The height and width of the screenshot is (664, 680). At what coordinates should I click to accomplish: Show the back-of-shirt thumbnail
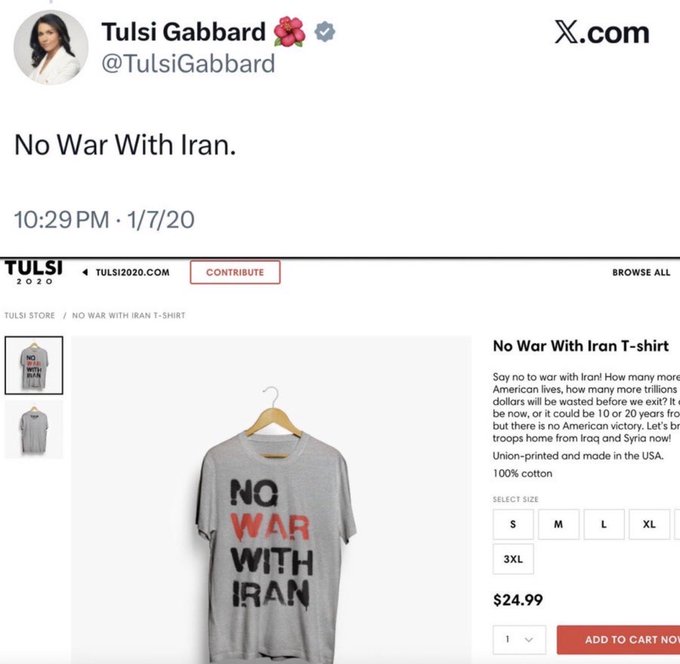tap(34, 429)
